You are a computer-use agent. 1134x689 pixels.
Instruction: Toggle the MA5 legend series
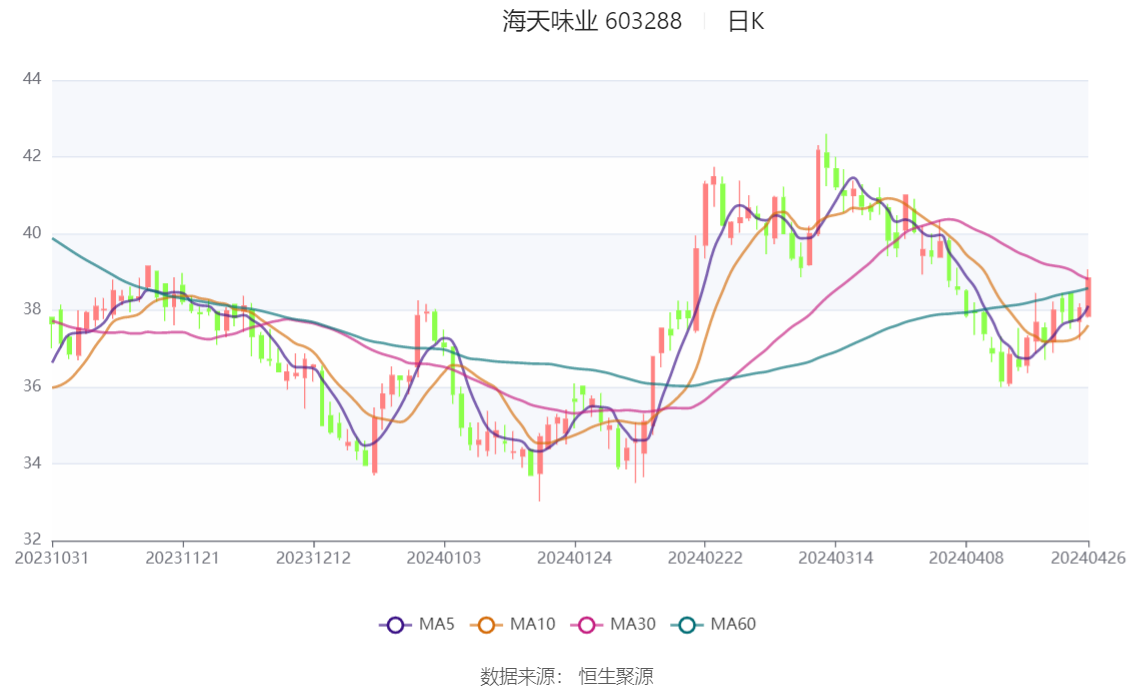(x=417, y=625)
